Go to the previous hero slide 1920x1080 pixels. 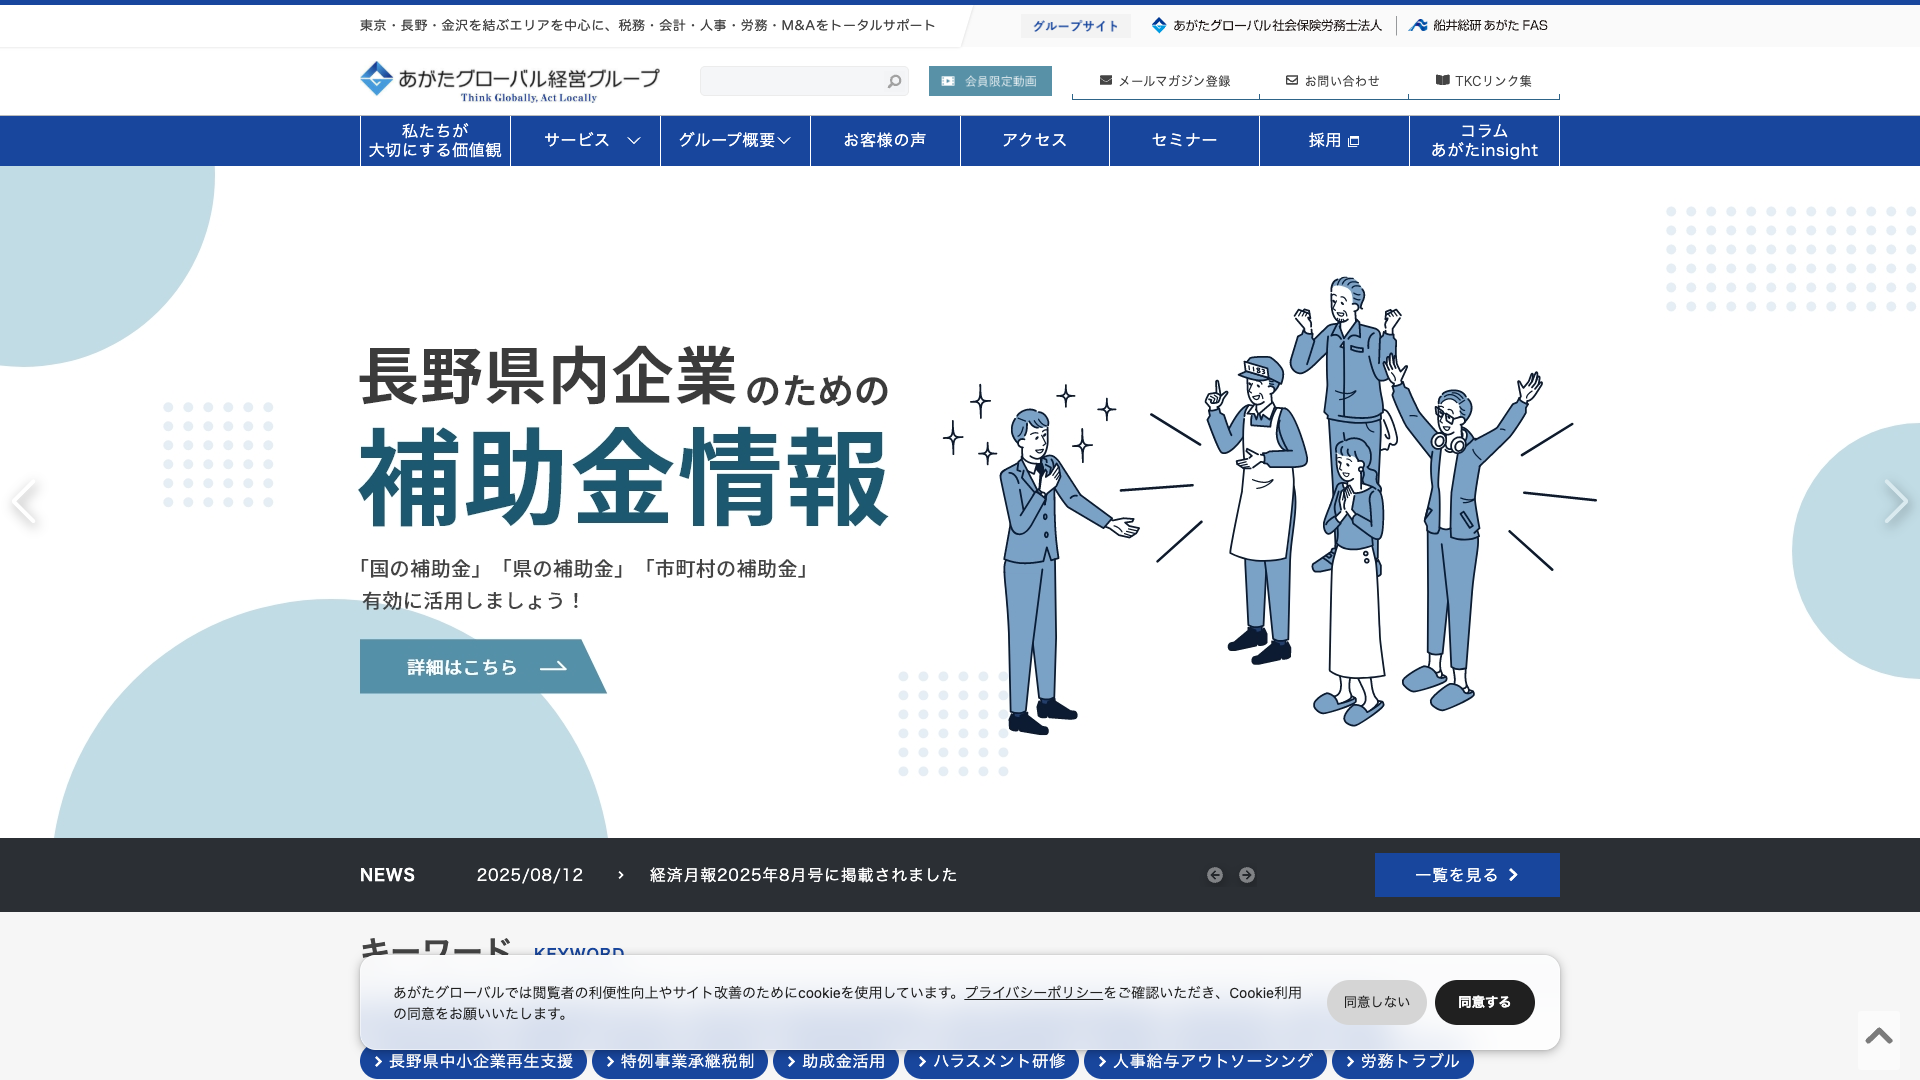24,501
